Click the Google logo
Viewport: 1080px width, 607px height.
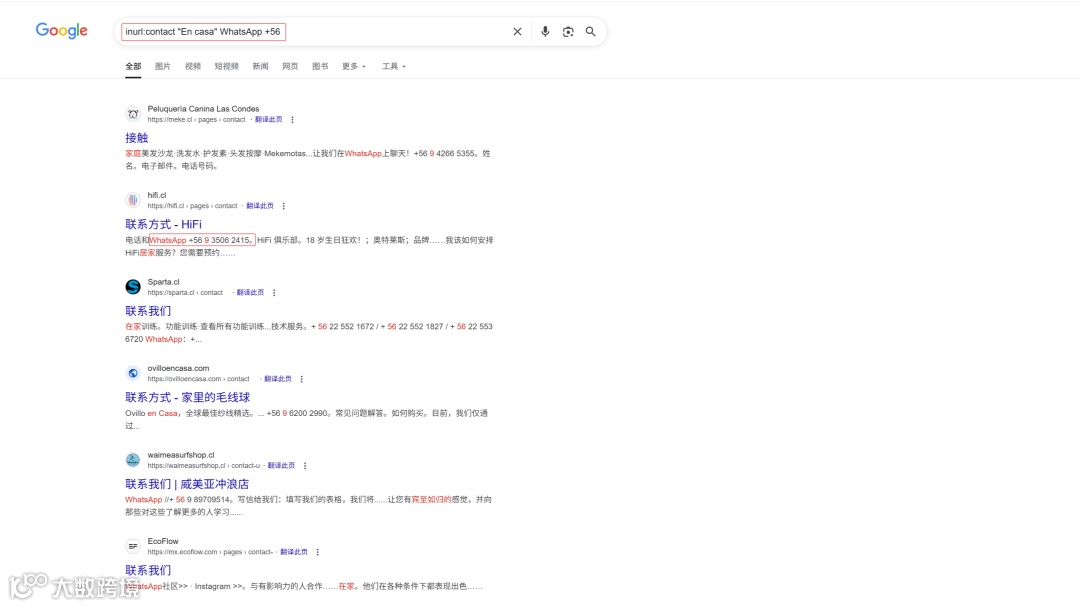(61, 31)
